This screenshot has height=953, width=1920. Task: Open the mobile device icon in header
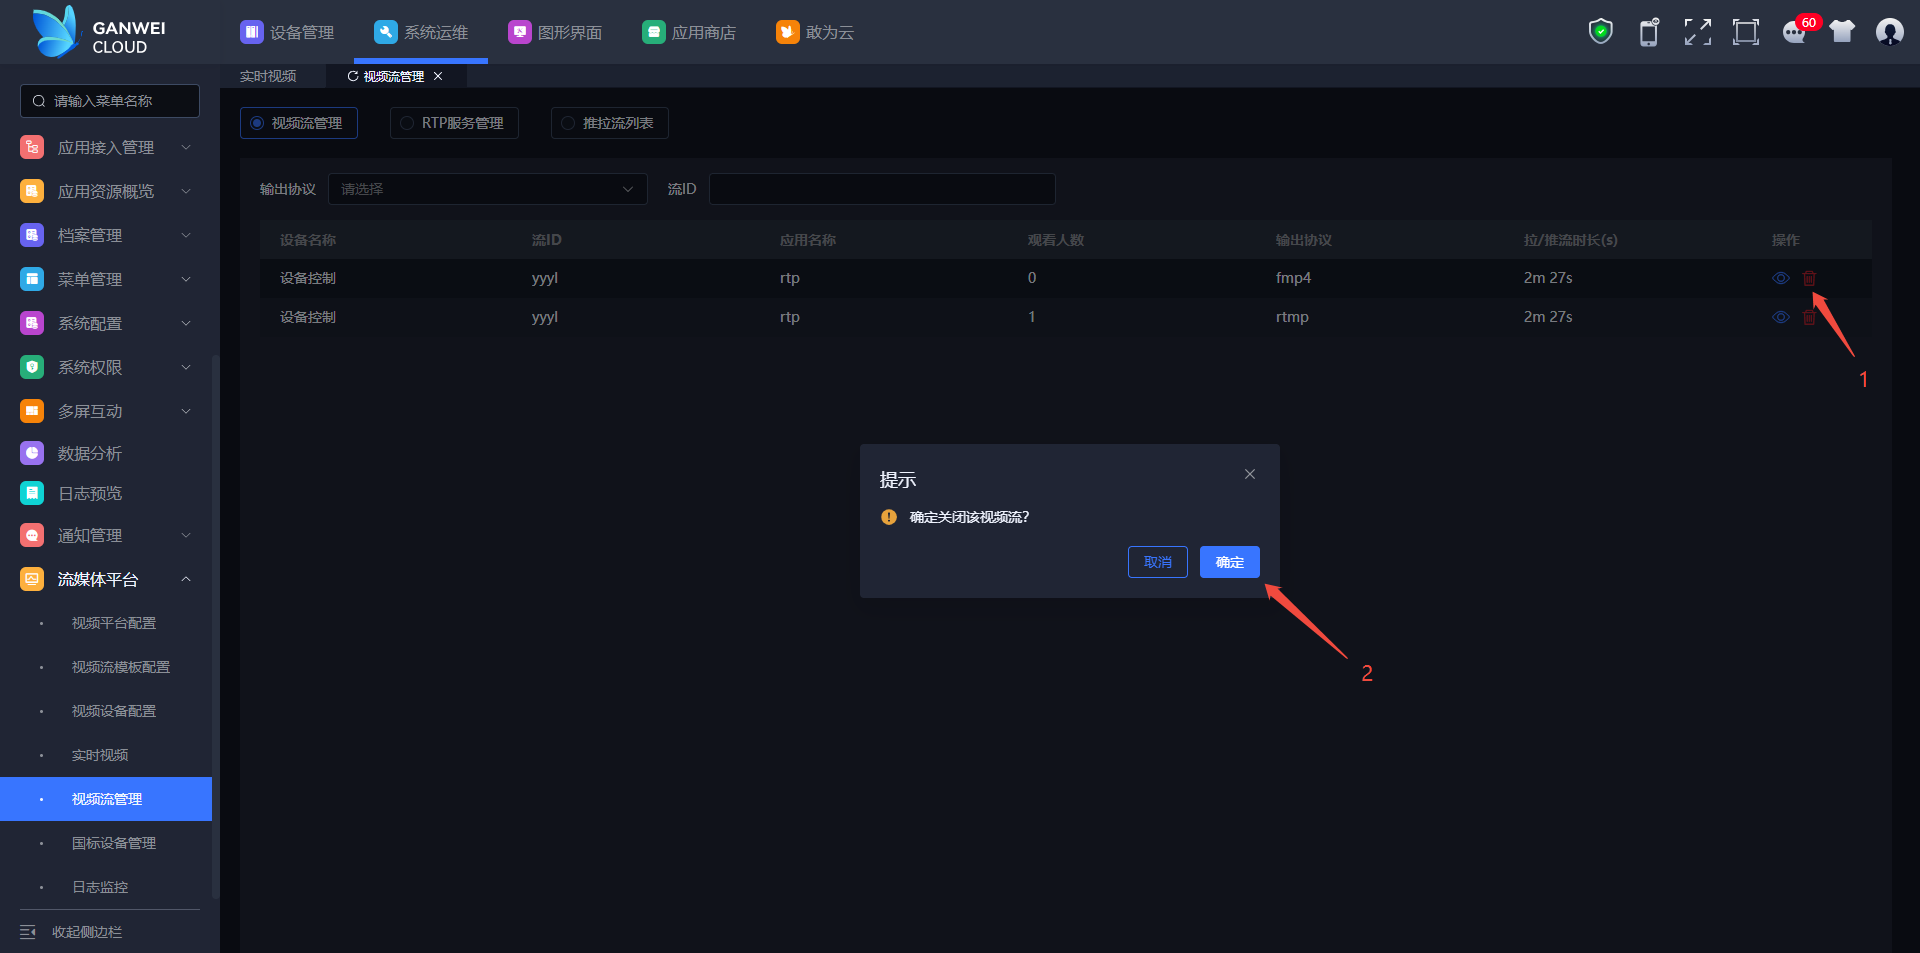click(1648, 32)
